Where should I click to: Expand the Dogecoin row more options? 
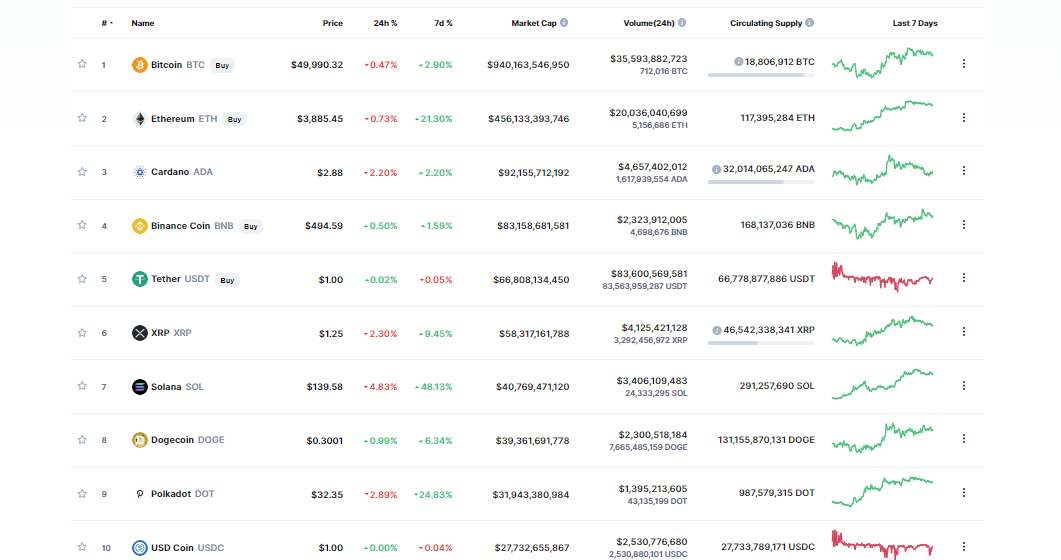964,439
